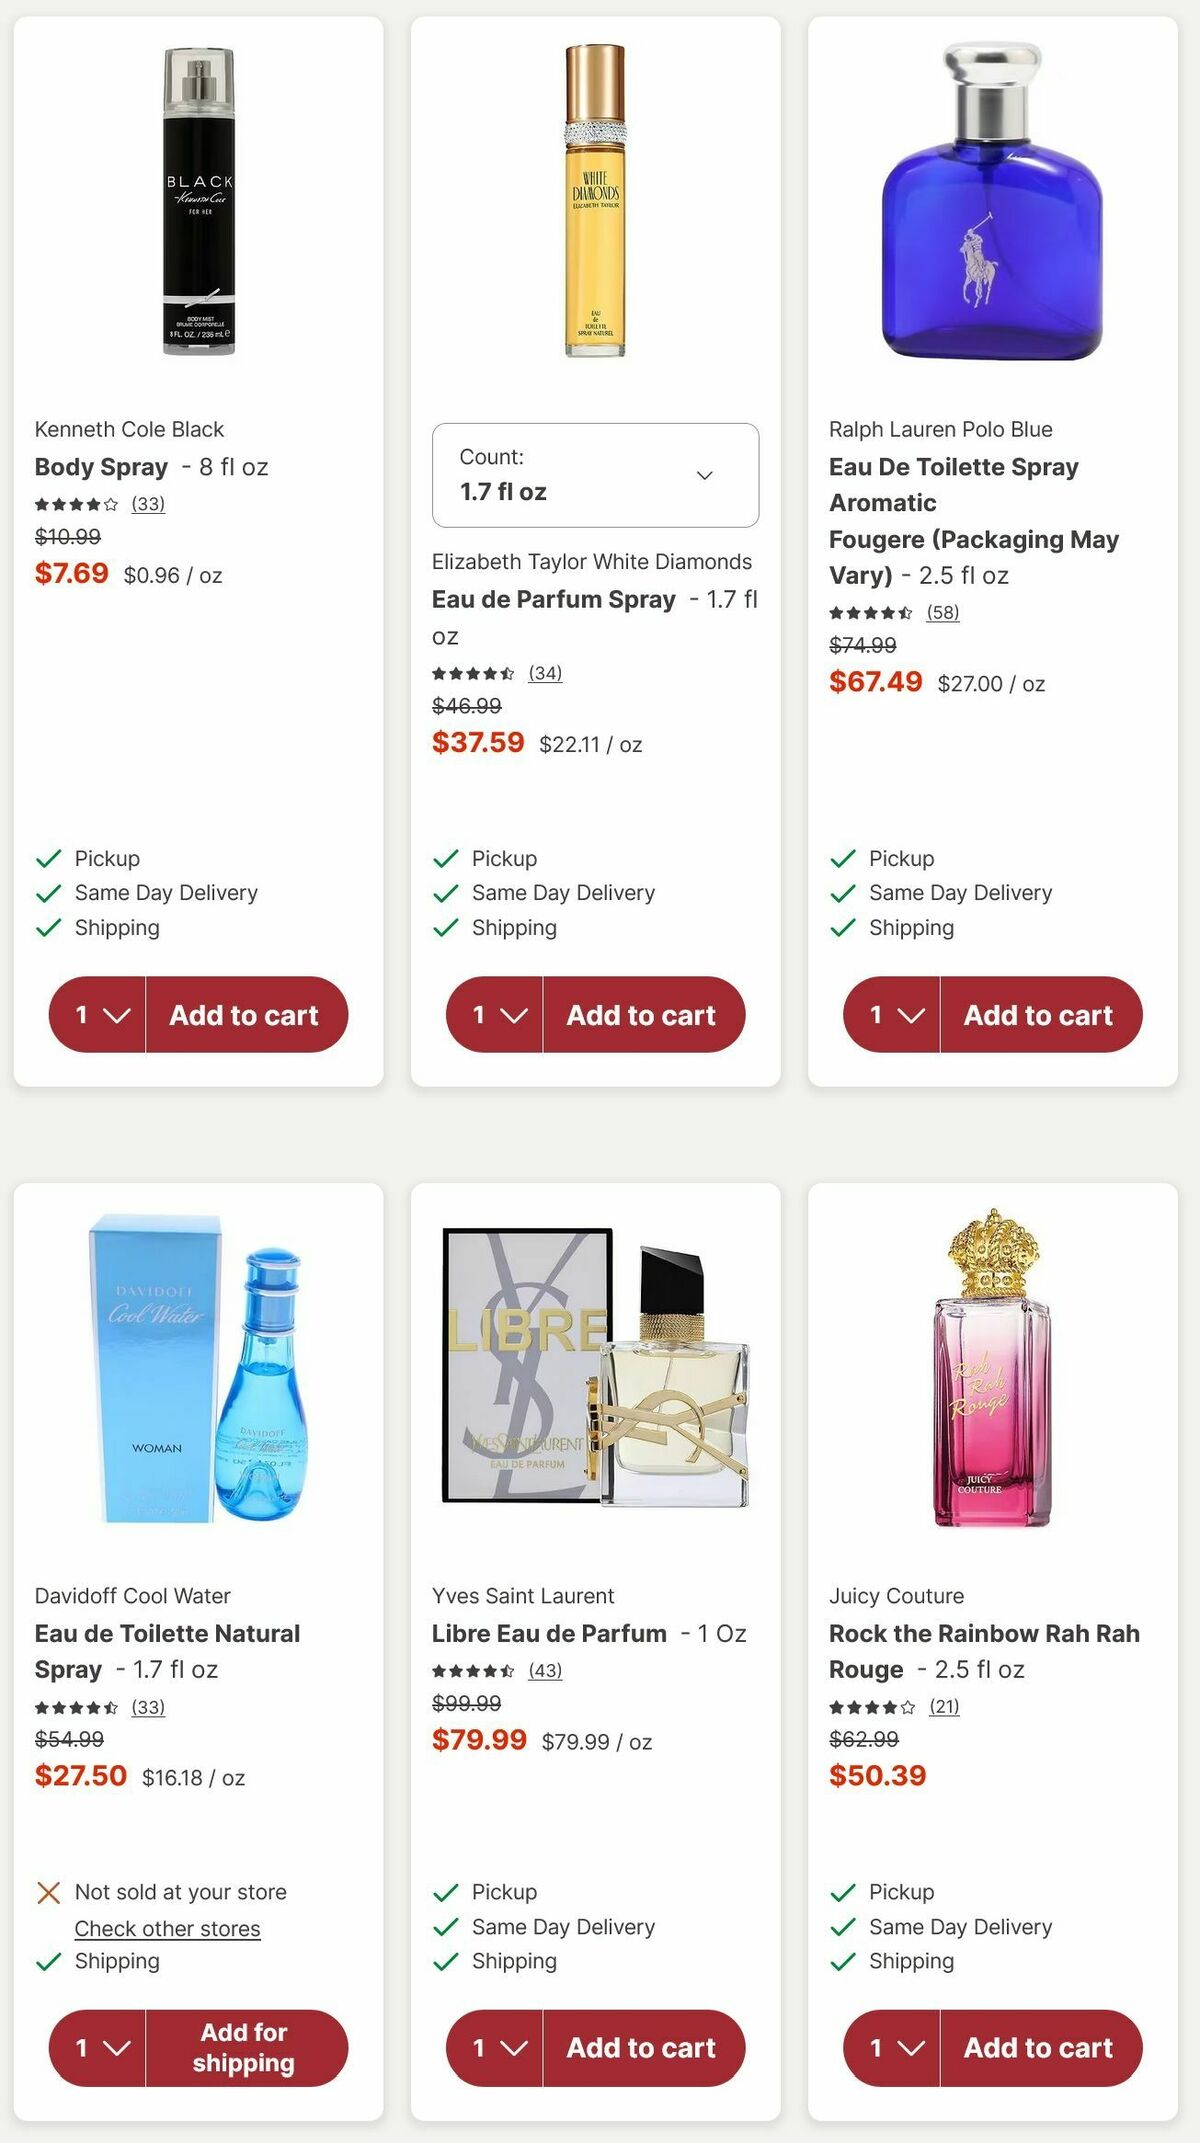The image size is (1200, 2143).
Task: Expand quantity dropdown for Libre Eau de Parfum
Action: (x=493, y=2048)
